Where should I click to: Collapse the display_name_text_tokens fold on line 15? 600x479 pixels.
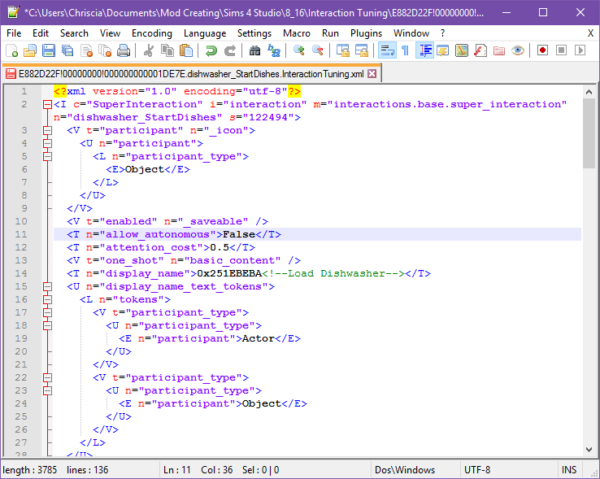(x=46, y=286)
